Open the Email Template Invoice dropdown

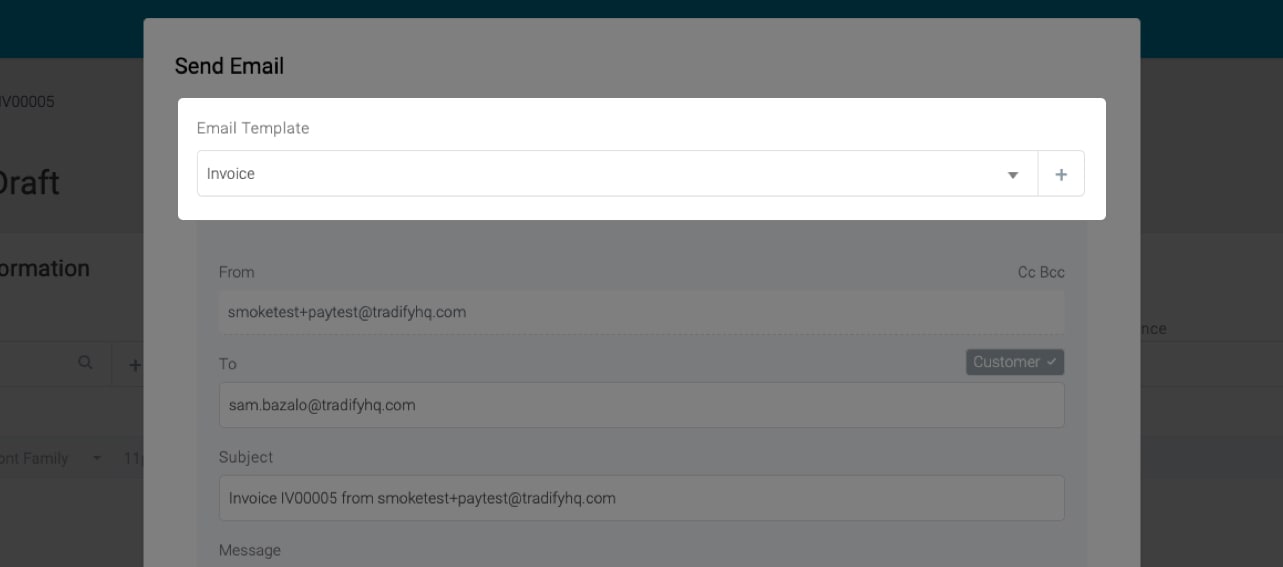(617, 174)
